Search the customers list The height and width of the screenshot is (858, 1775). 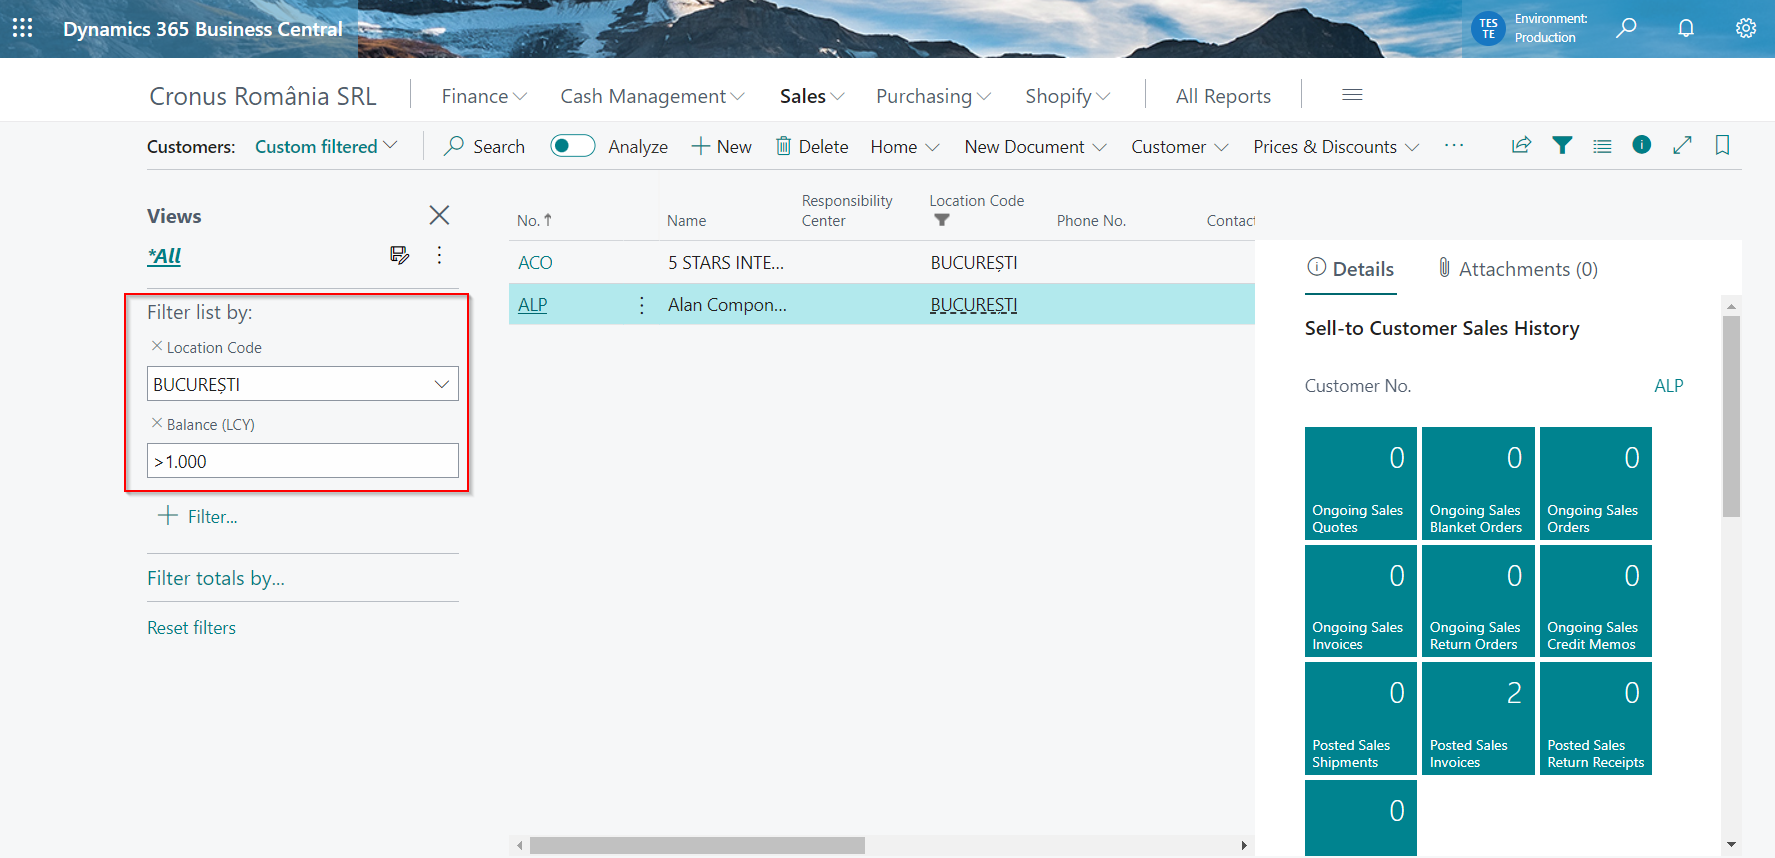tap(484, 146)
